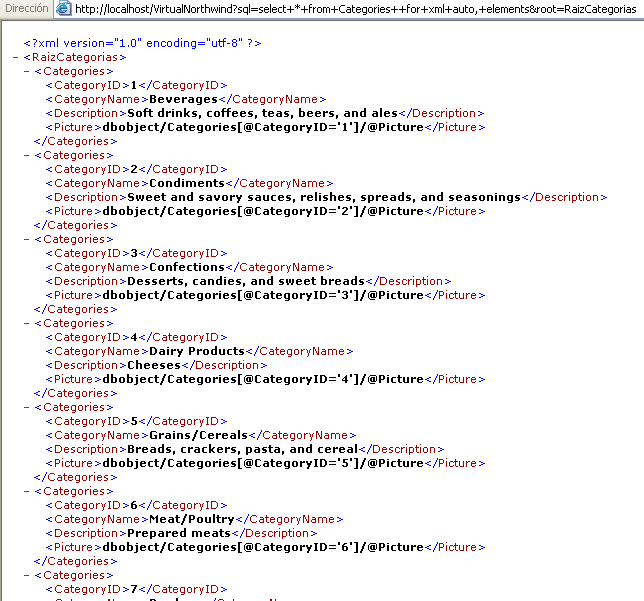Viewport: 644px width, 601px height.
Task: Click the Meat/Poultry category name
Action: [192, 519]
